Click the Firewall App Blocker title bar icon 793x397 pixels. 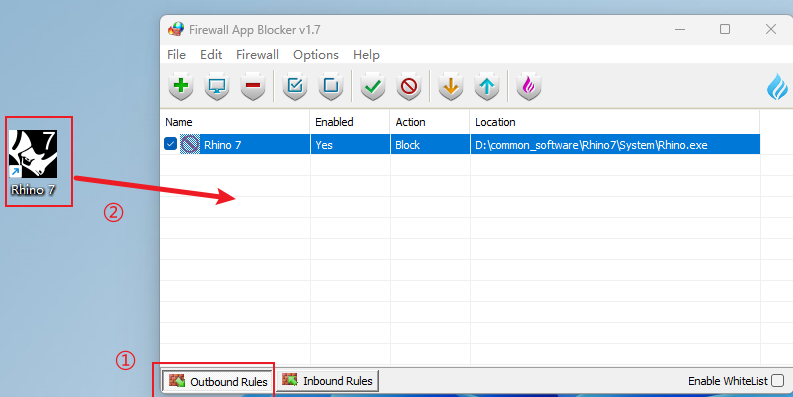tap(175, 29)
